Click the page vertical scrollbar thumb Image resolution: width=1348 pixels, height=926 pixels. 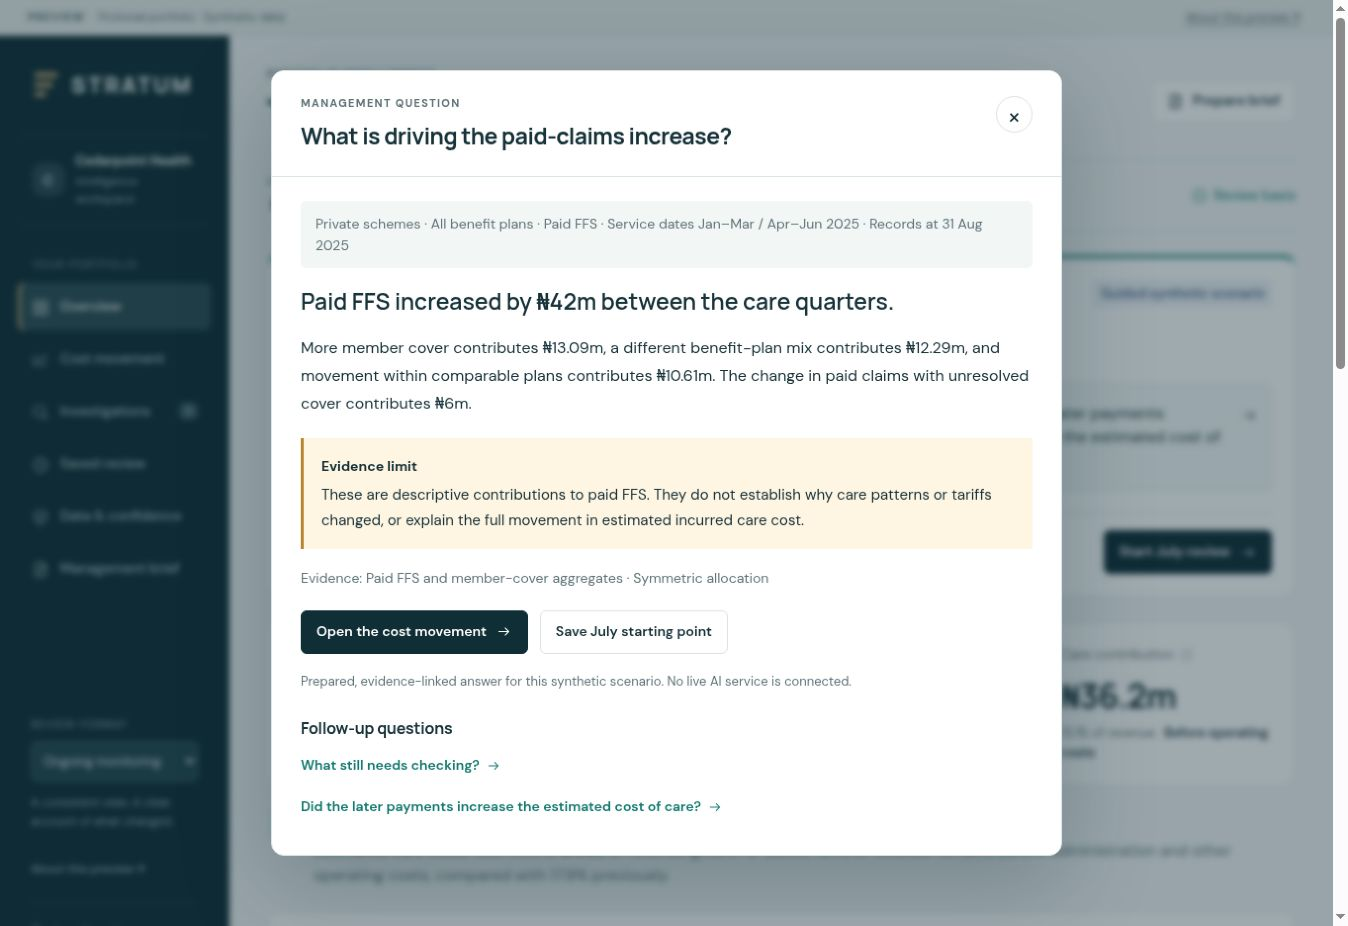point(1340,193)
